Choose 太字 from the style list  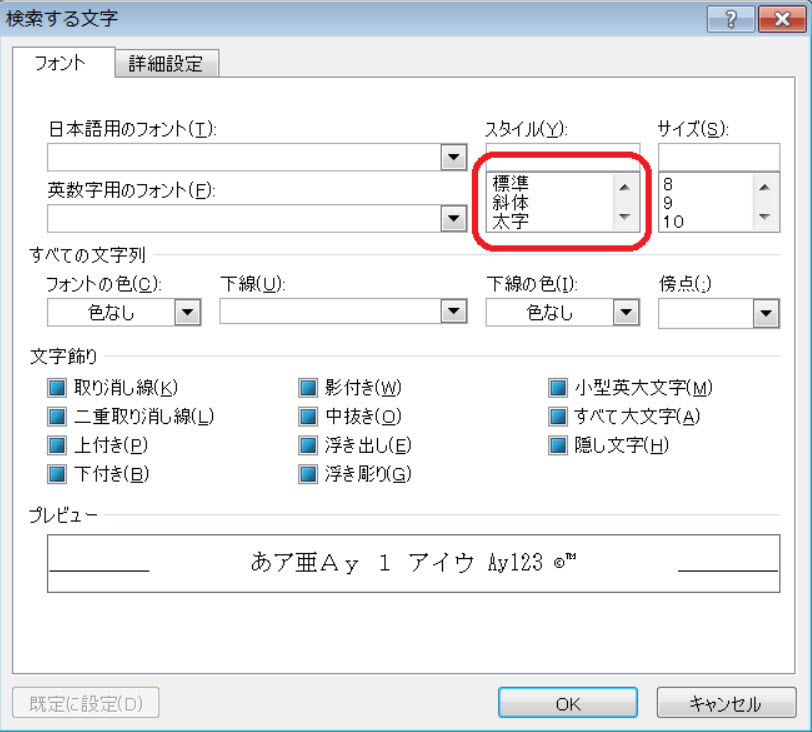[x=511, y=221]
